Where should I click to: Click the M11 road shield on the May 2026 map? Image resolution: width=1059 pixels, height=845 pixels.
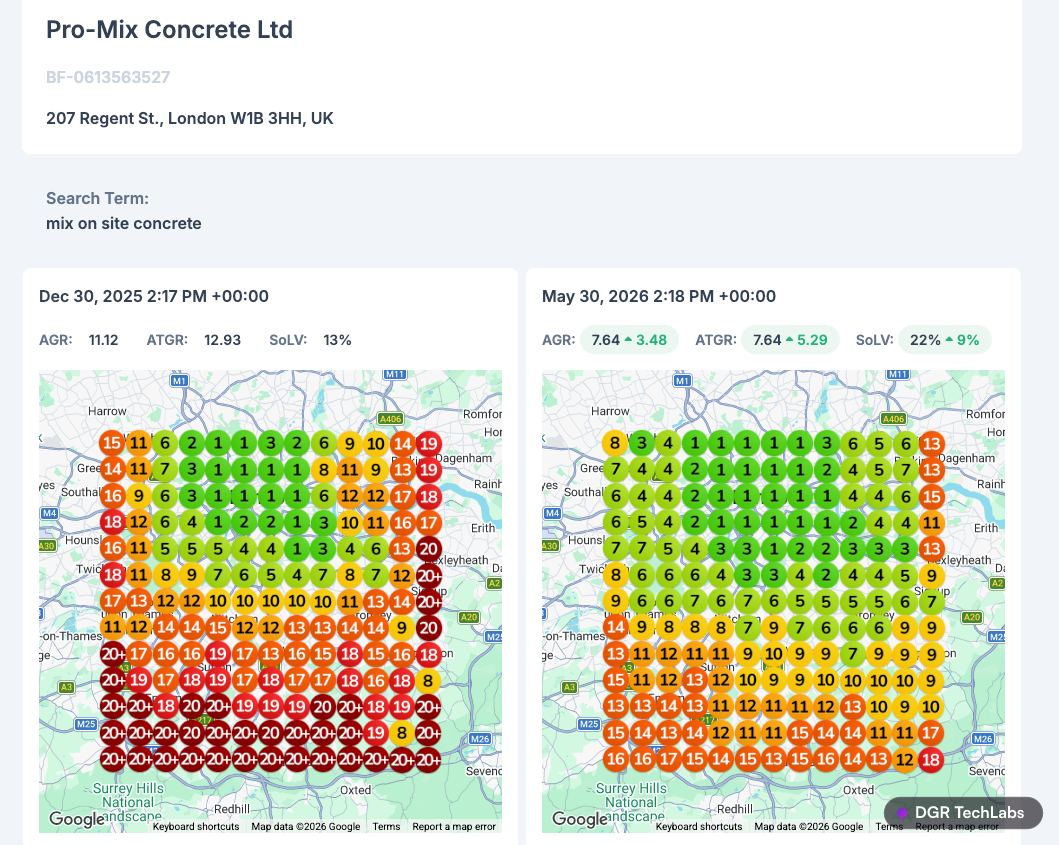(898, 374)
